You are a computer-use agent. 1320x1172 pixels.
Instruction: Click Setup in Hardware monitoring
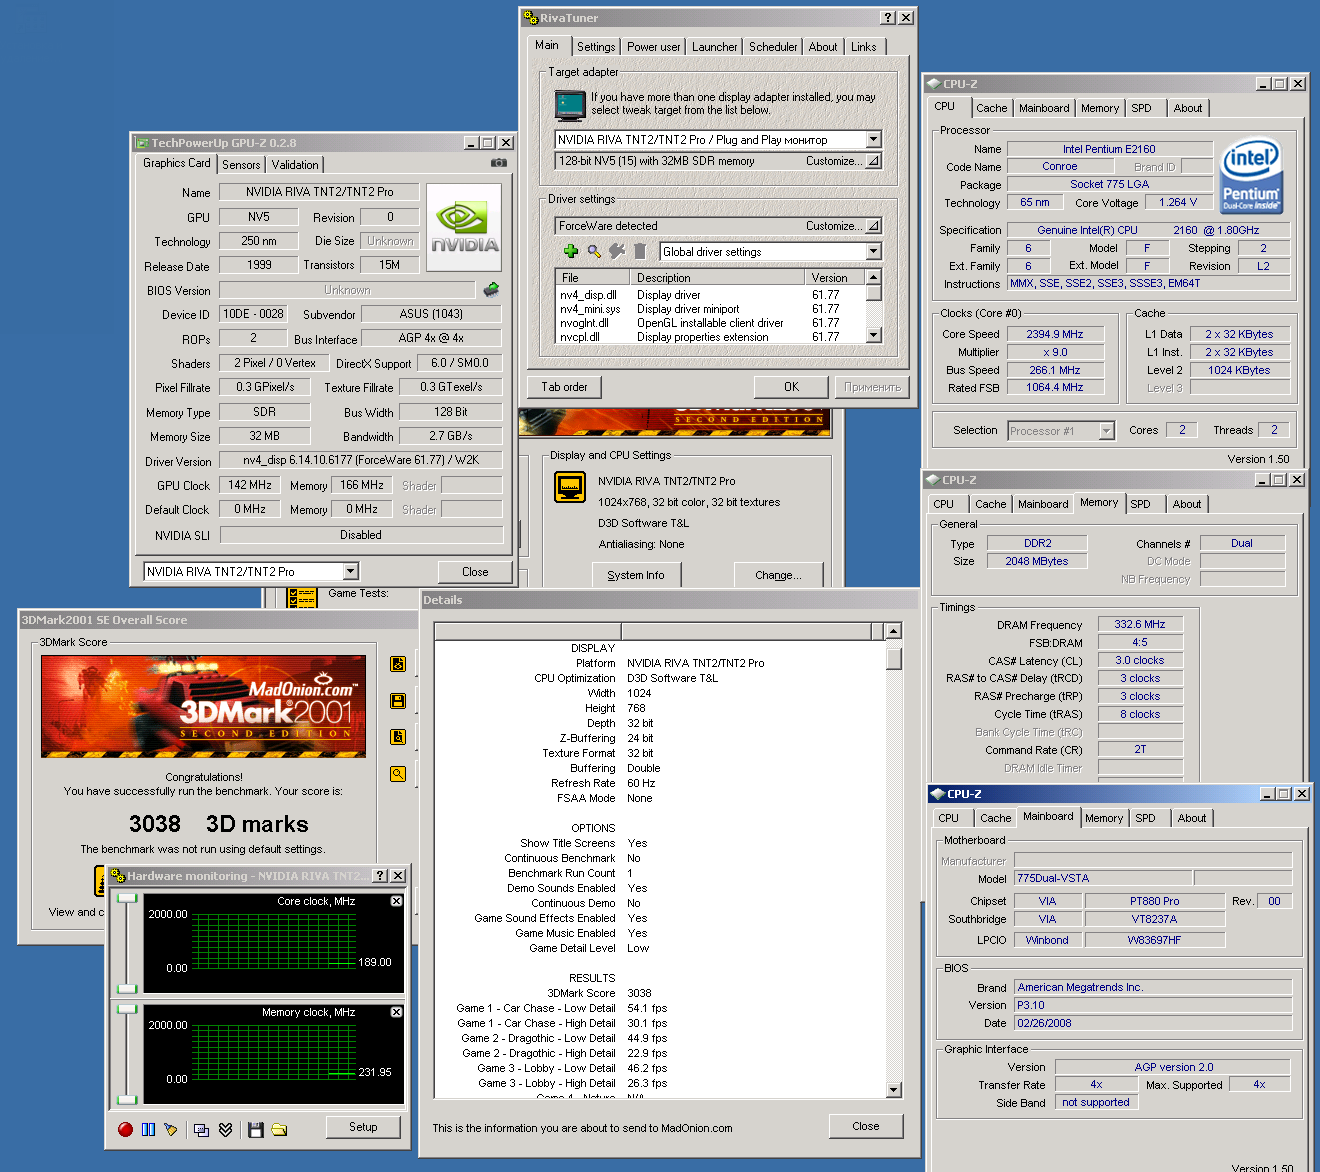(363, 1127)
